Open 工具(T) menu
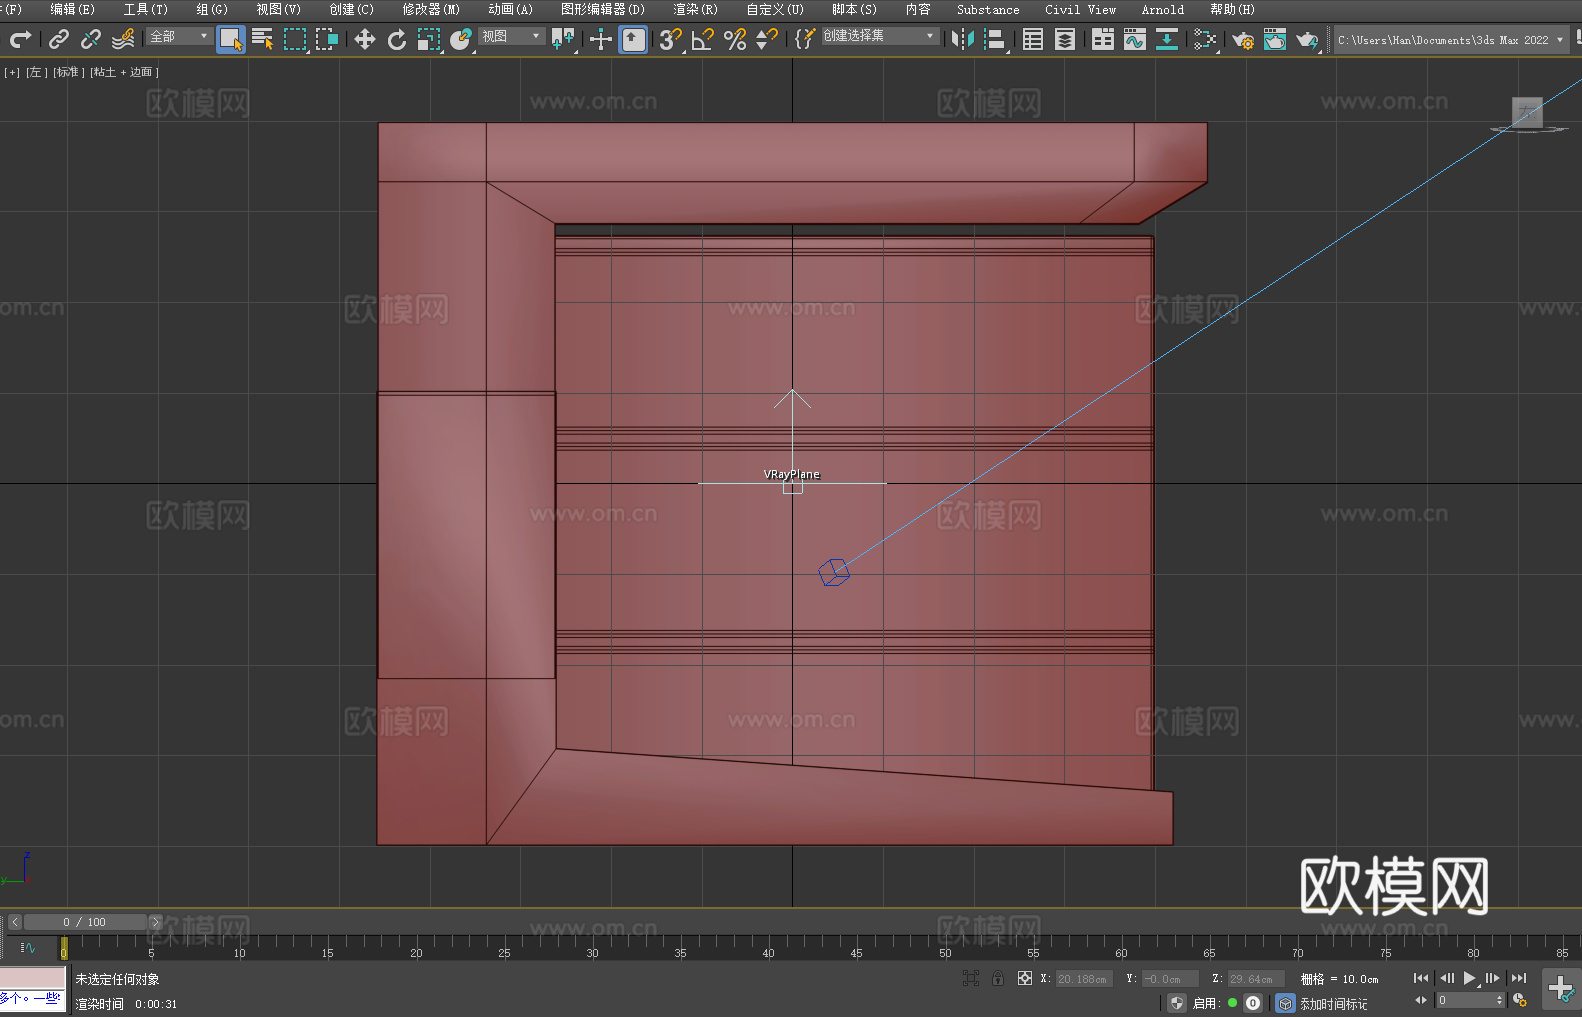The image size is (1582, 1017). click(x=146, y=9)
